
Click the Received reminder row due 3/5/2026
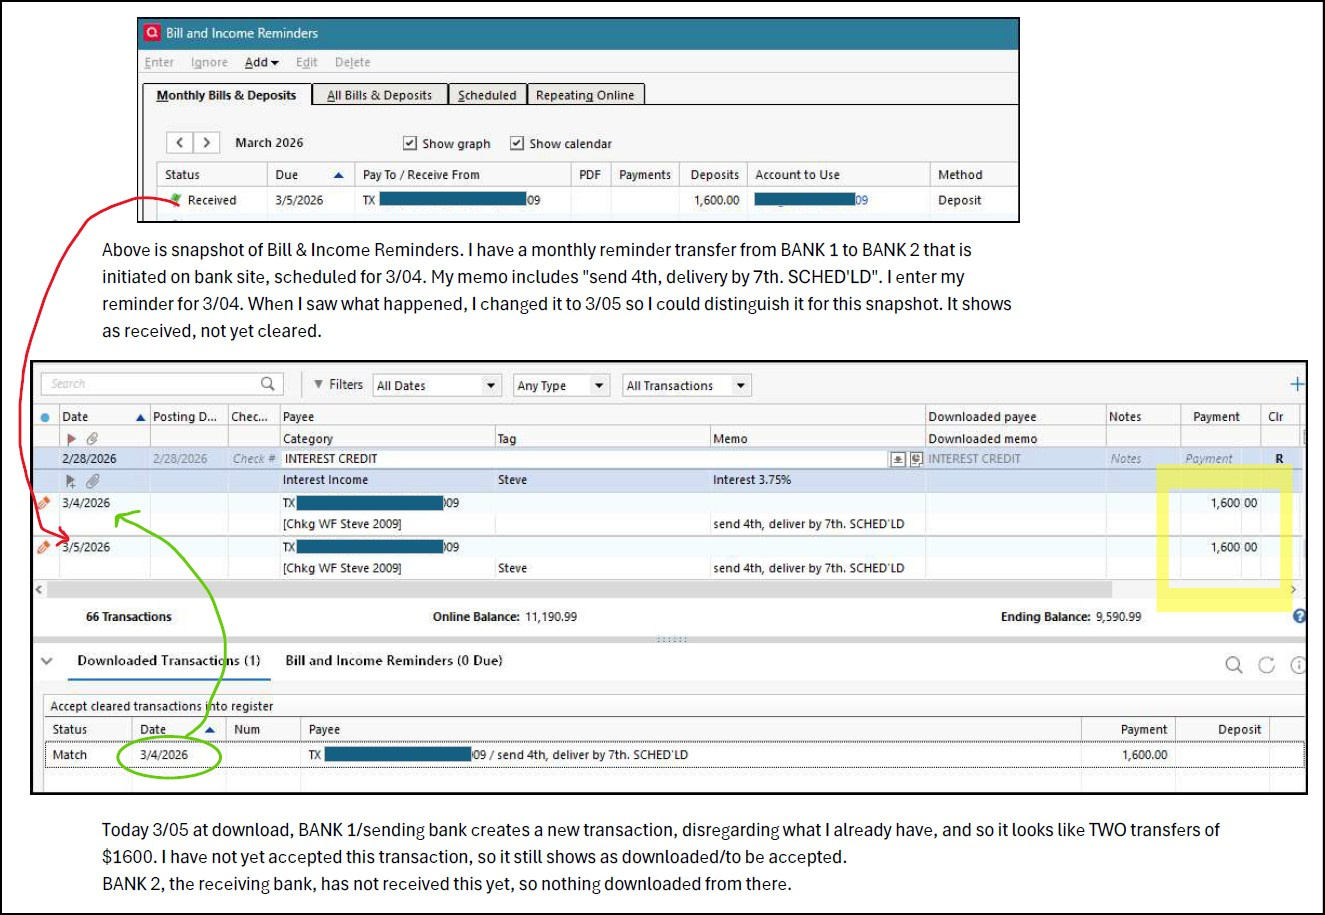[x=588, y=200]
